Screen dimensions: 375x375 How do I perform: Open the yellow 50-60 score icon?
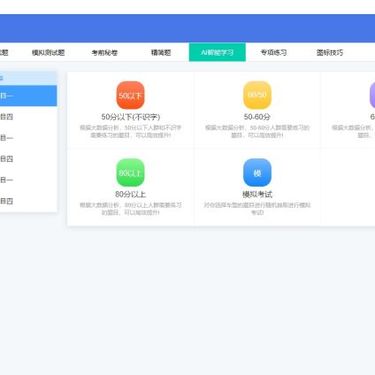[257, 95]
